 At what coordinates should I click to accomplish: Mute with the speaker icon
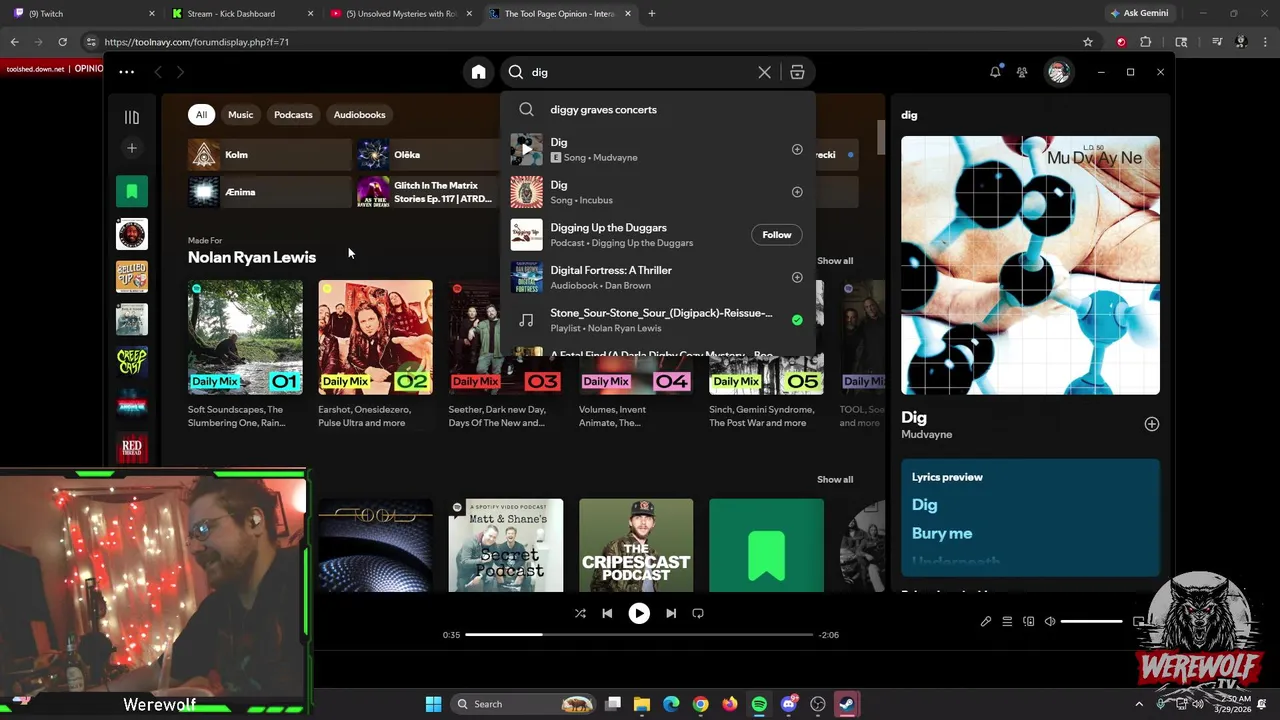(1050, 622)
